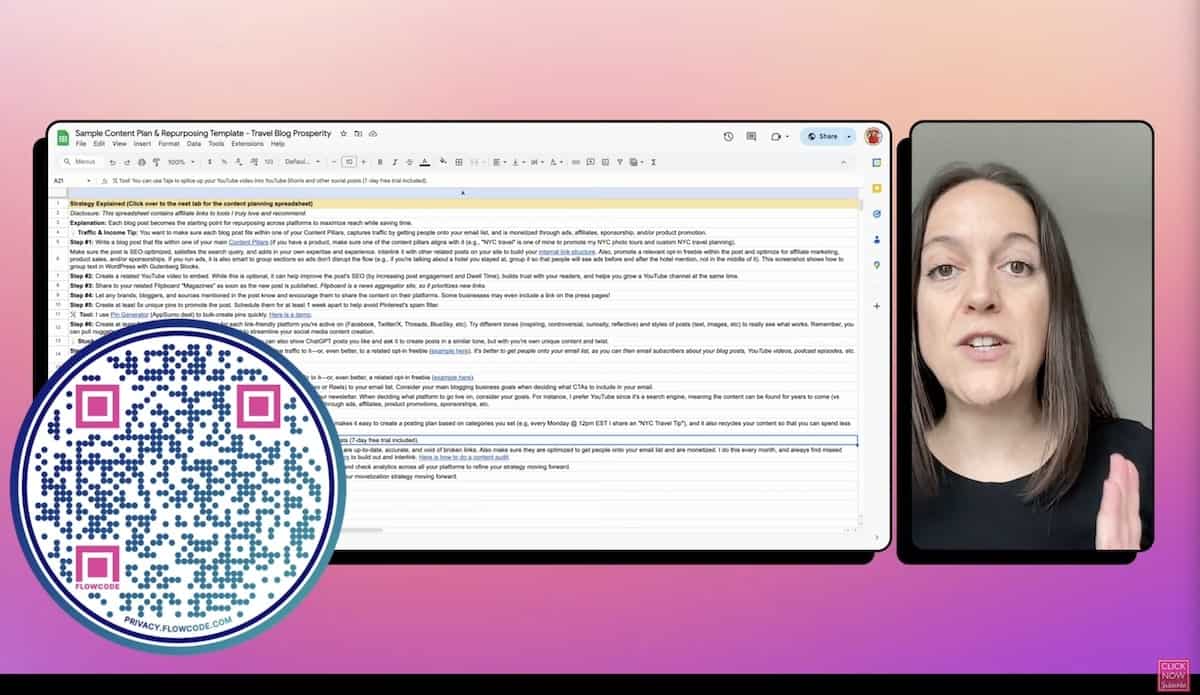Click the print icon in toolbar

click(x=142, y=161)
